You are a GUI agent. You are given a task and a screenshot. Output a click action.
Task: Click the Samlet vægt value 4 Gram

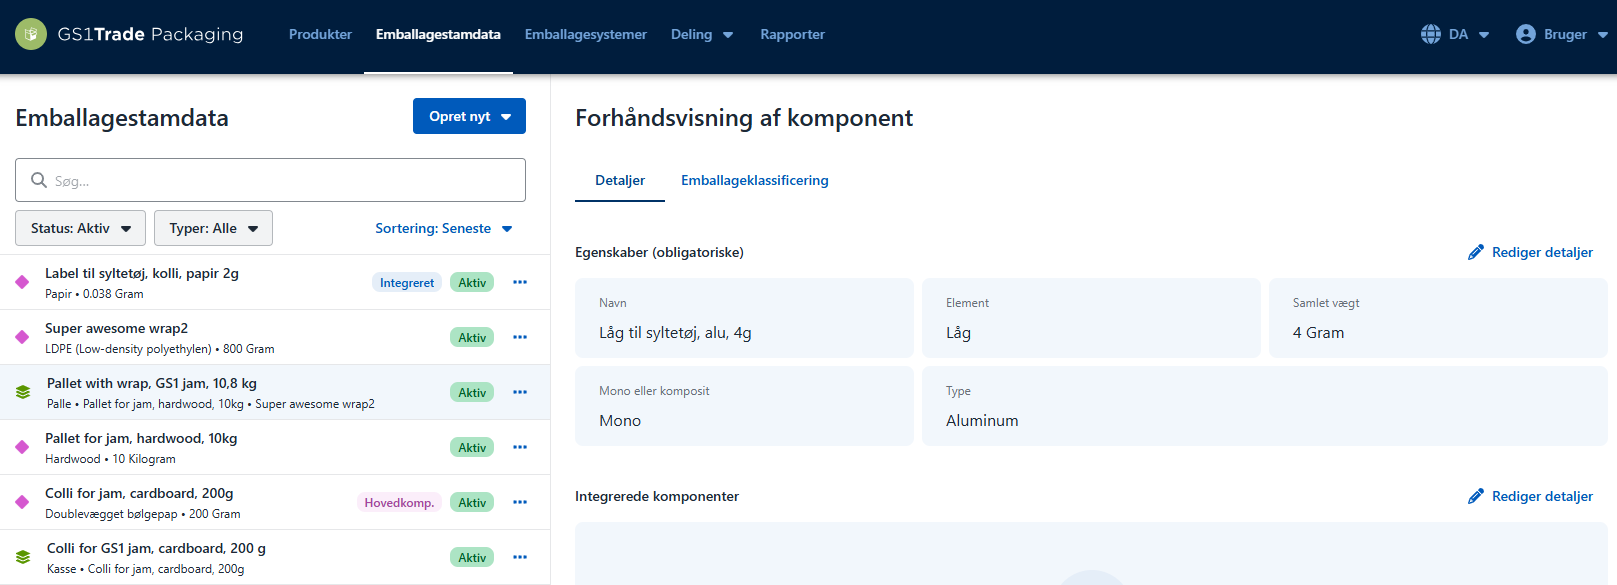point(1318,333)
